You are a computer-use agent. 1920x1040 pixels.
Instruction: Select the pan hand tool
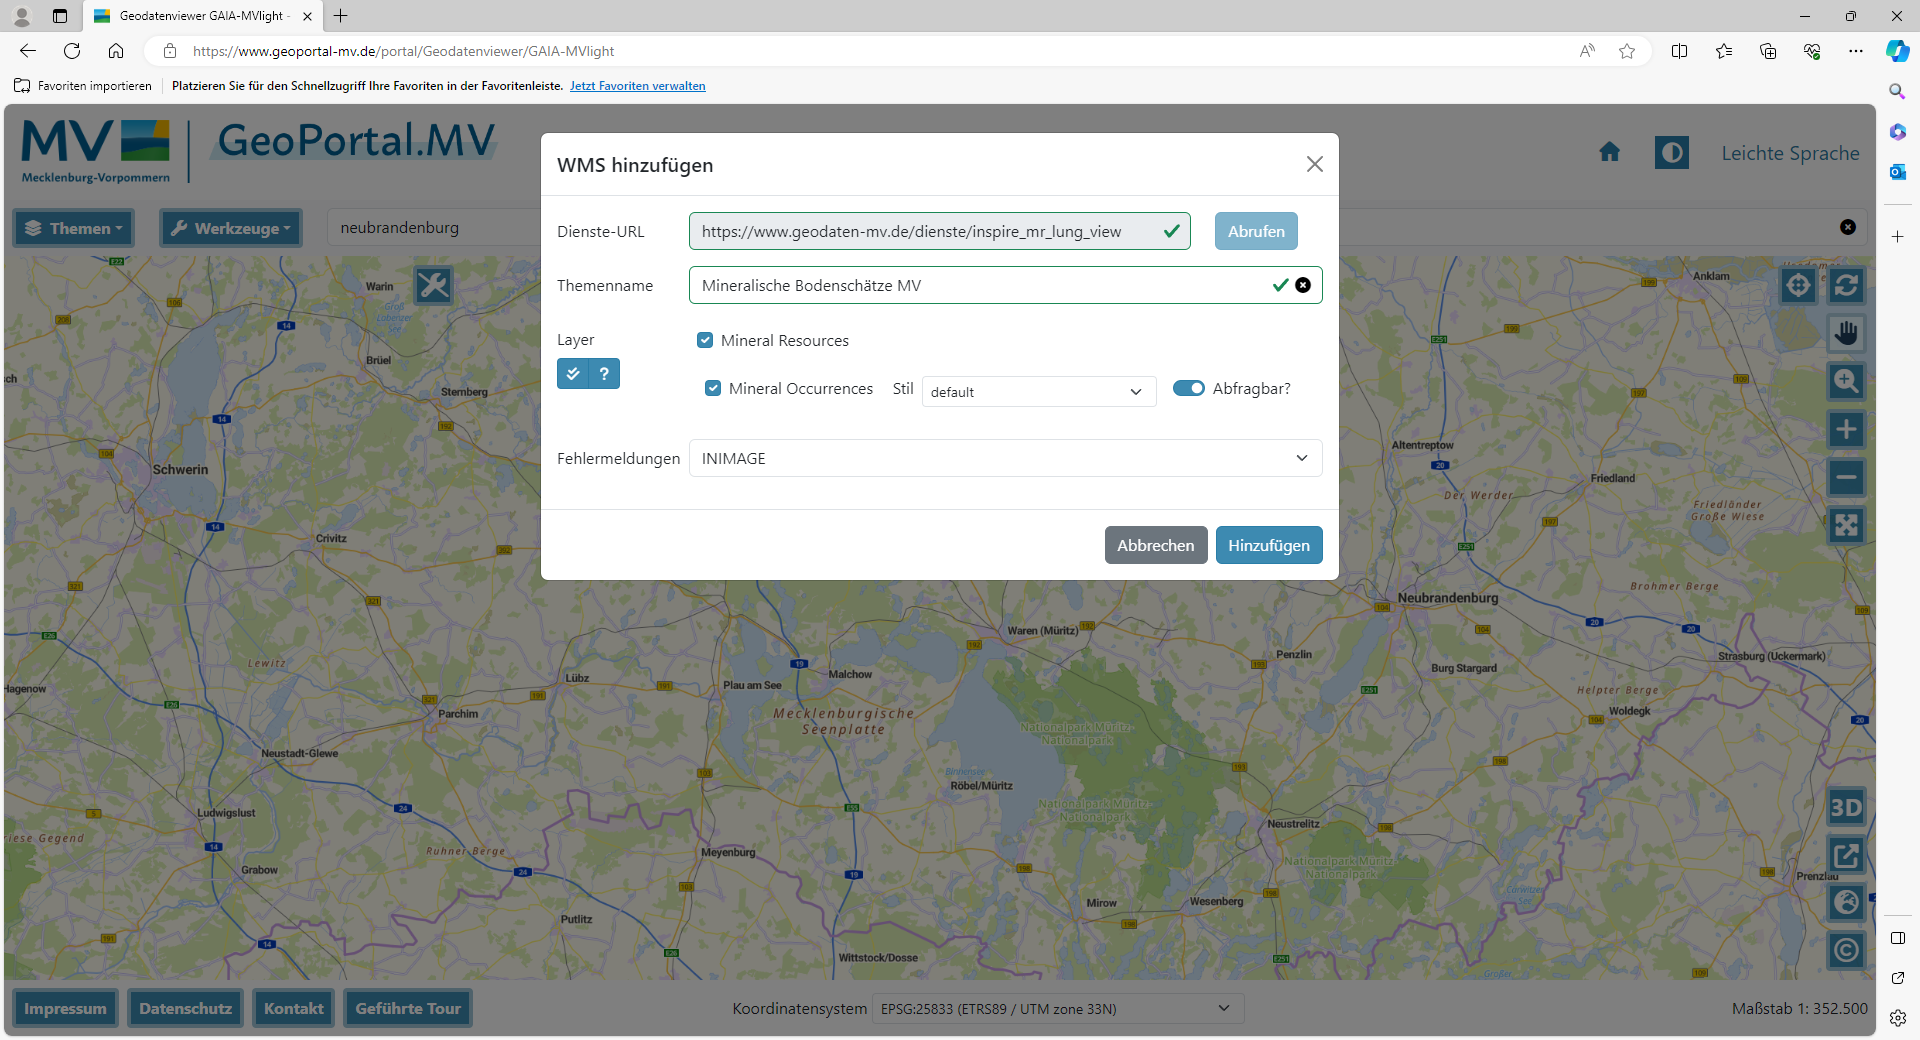[x=1846, y=333]
